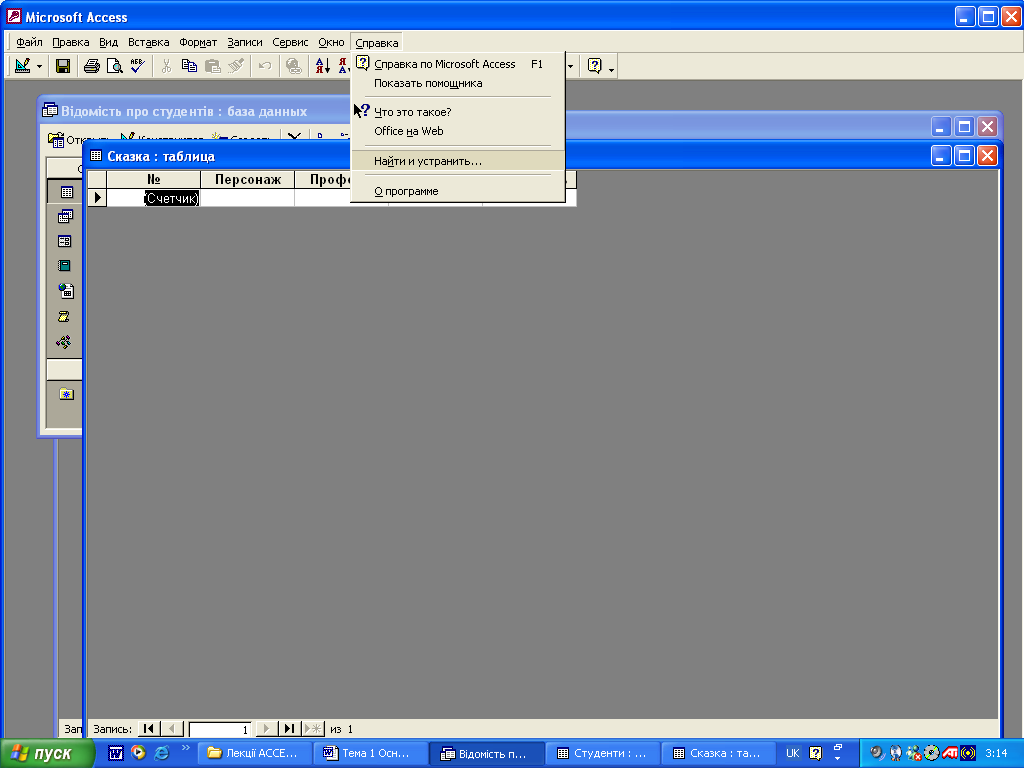The height and width of the screenshot is (768, 1024).
Task: Select Modules object icon in database window
Action: [64, 342]
